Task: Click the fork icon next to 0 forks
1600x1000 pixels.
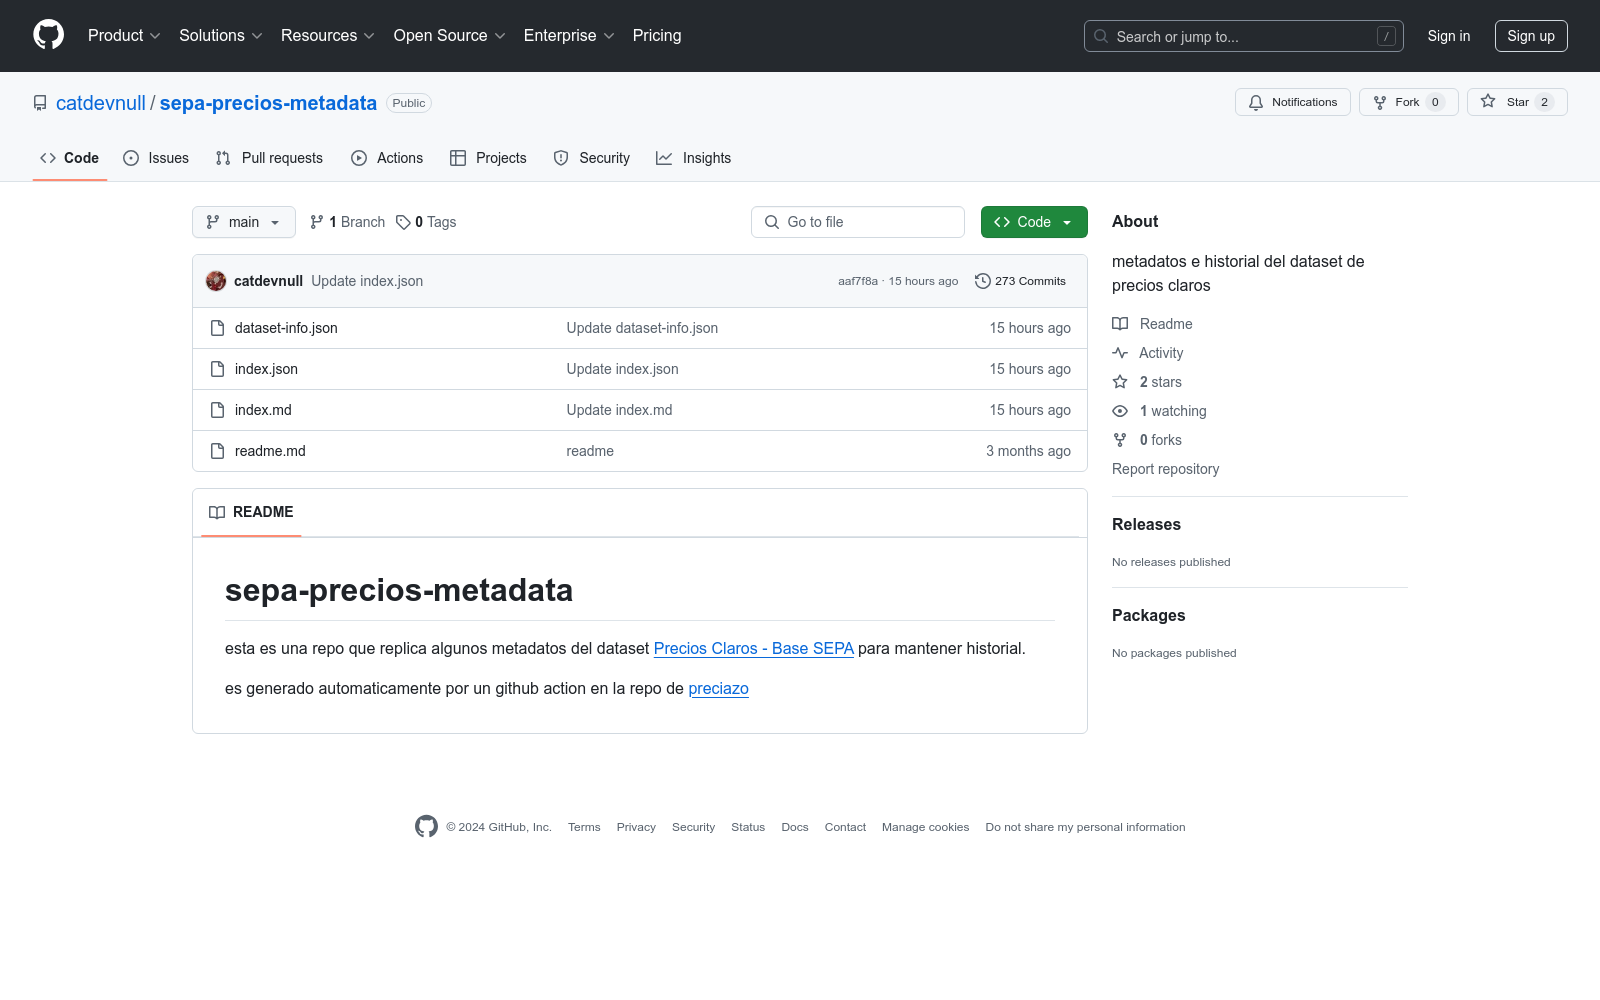Action: tap(1120, 440)
